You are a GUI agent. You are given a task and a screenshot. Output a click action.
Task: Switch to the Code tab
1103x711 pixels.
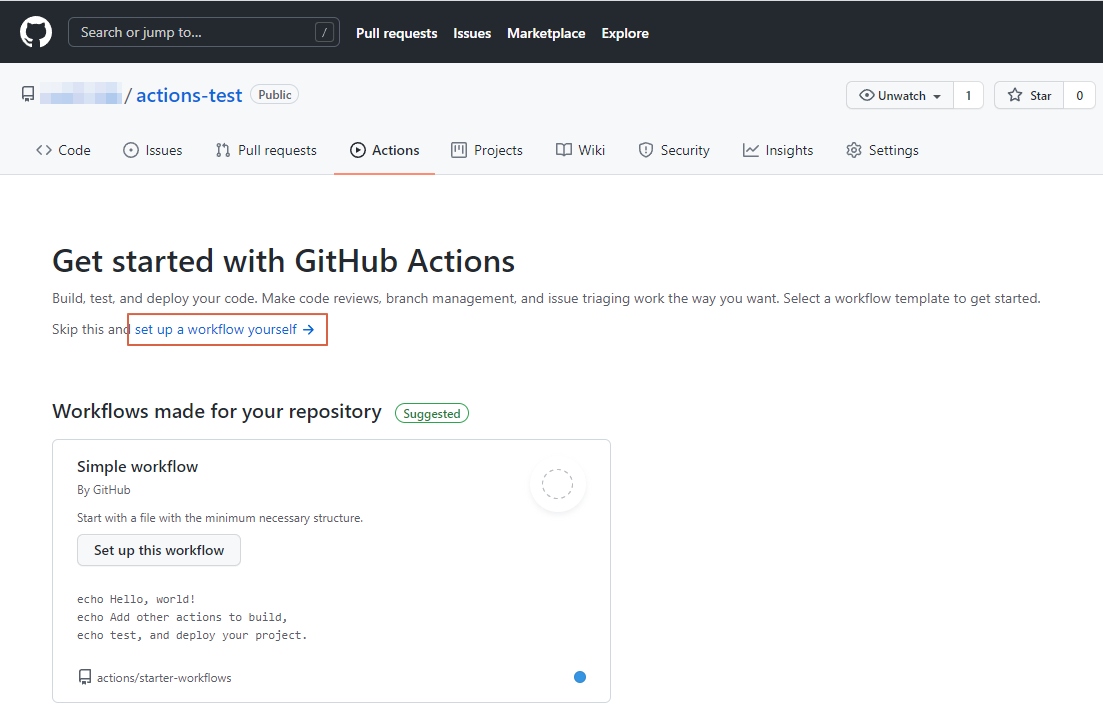63,150
